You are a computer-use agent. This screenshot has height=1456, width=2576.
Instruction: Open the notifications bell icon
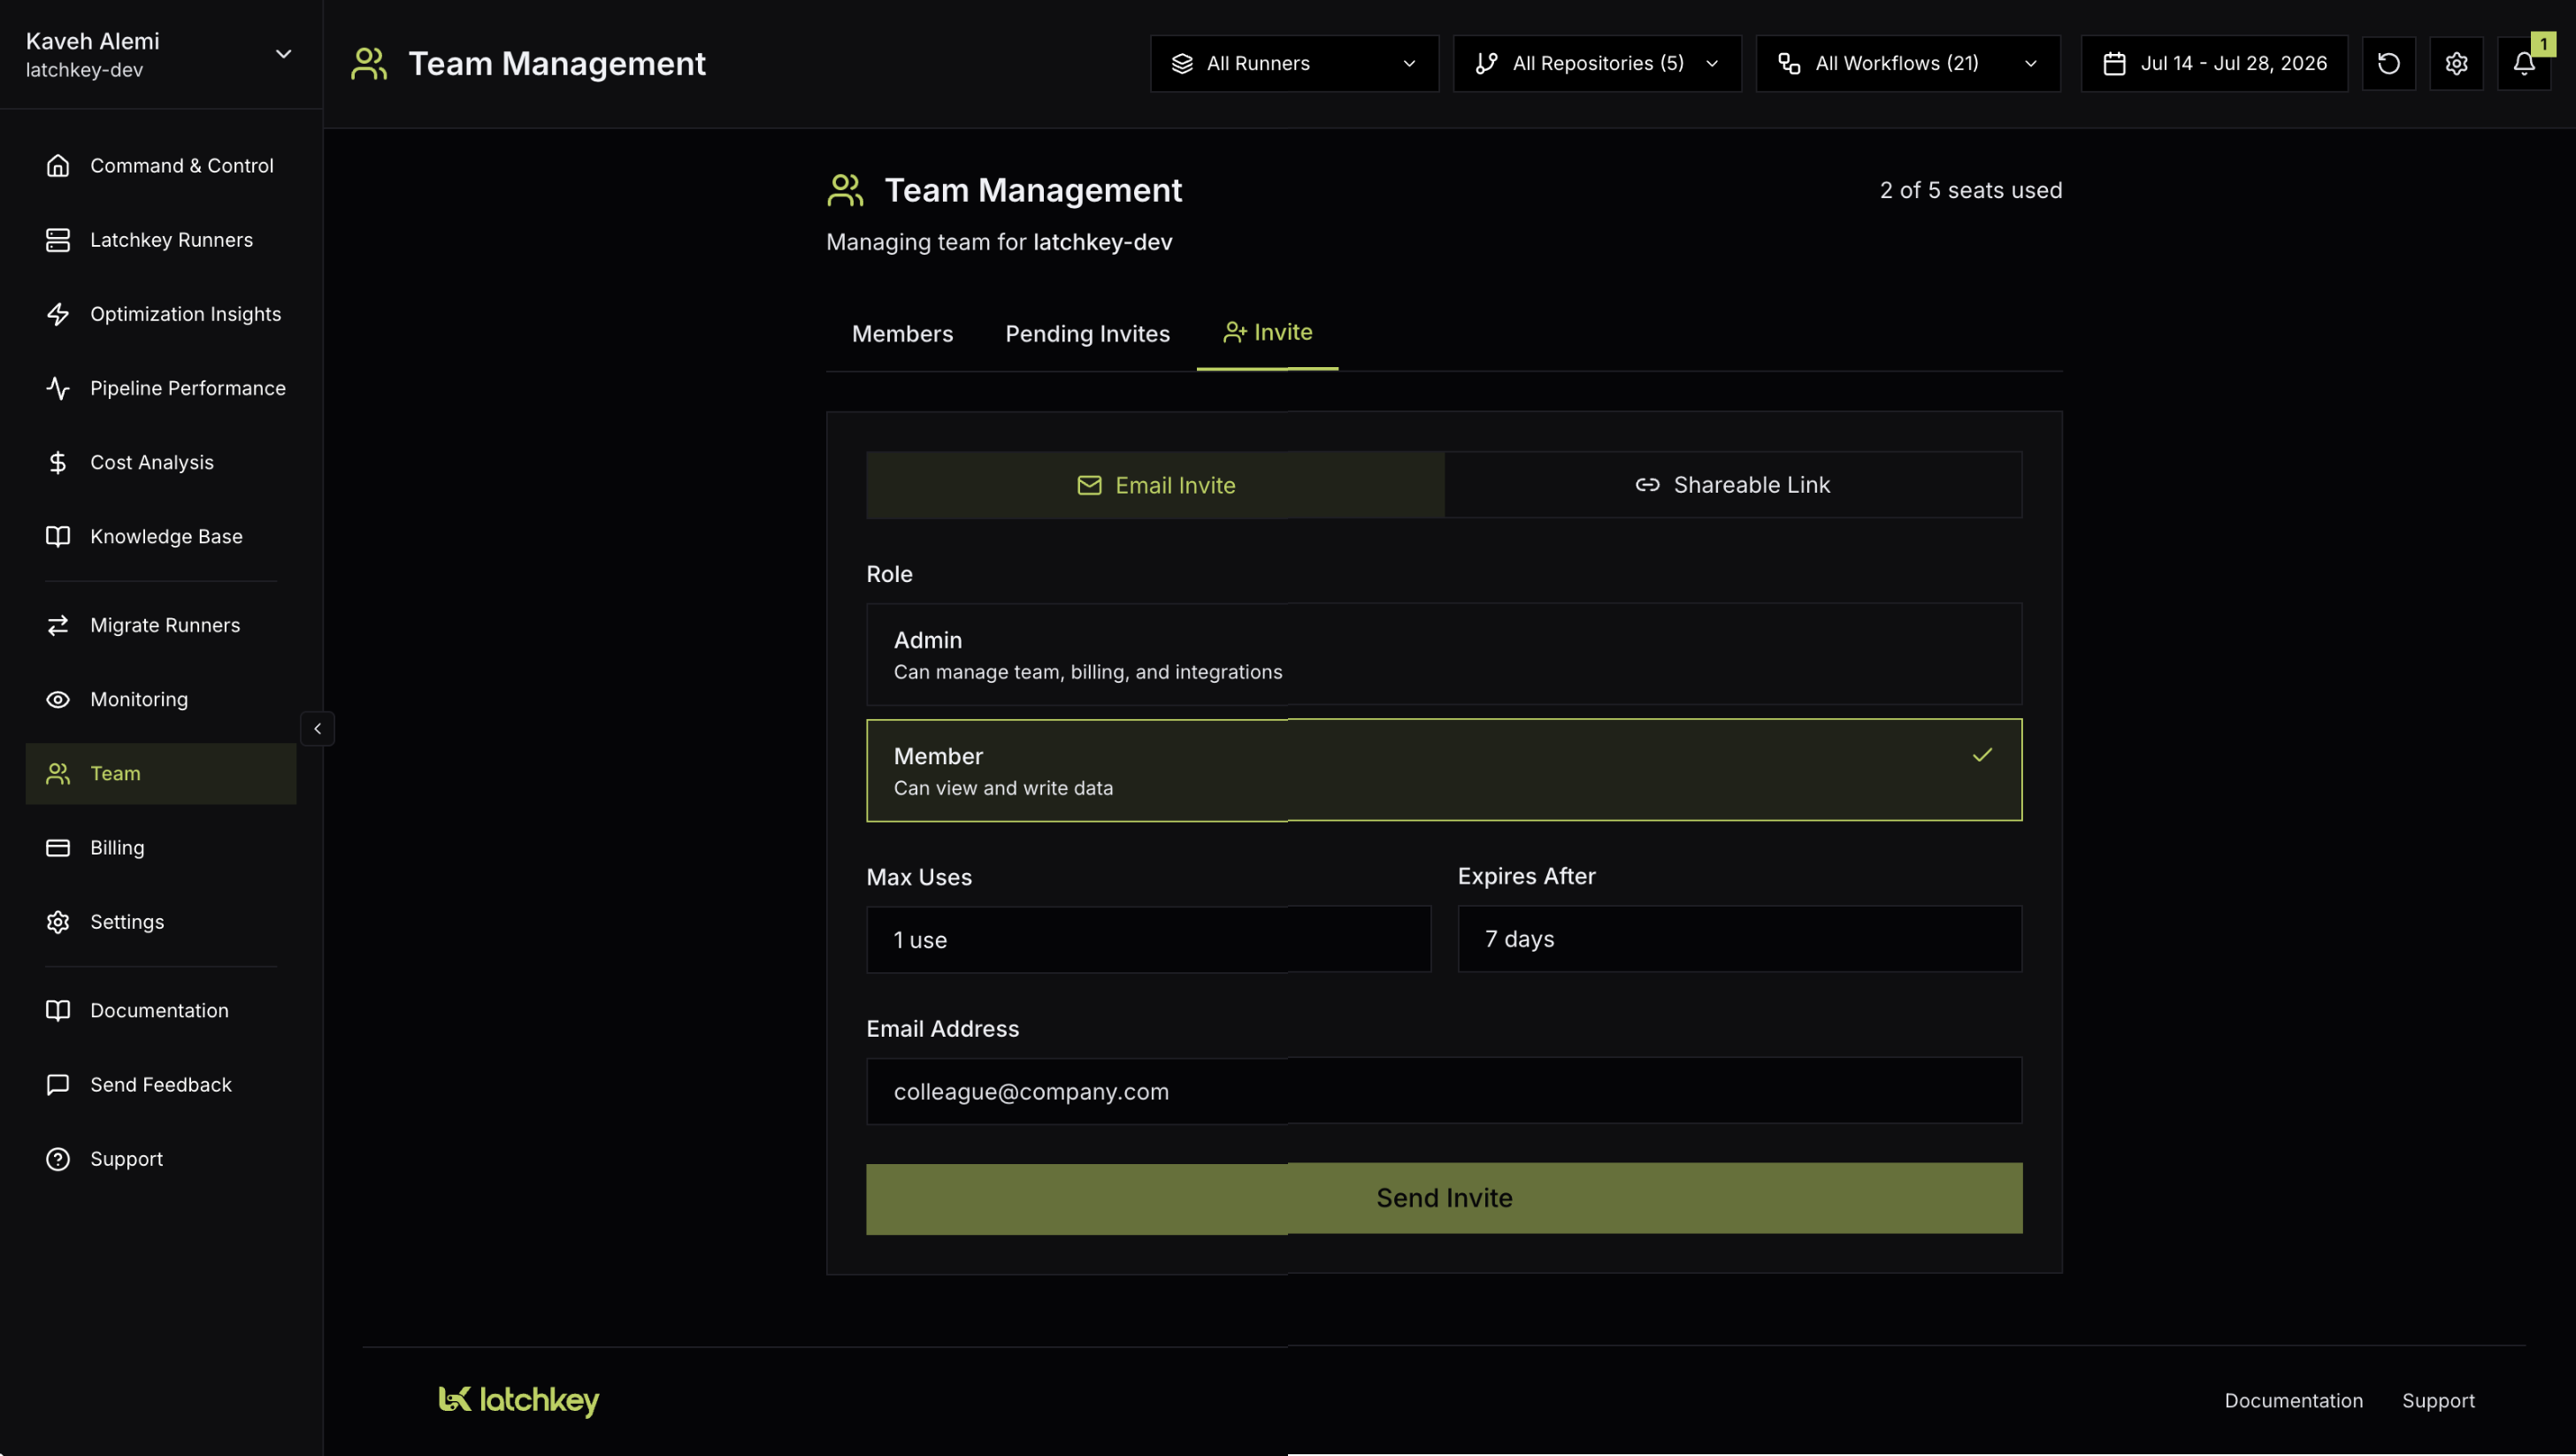2523,63
